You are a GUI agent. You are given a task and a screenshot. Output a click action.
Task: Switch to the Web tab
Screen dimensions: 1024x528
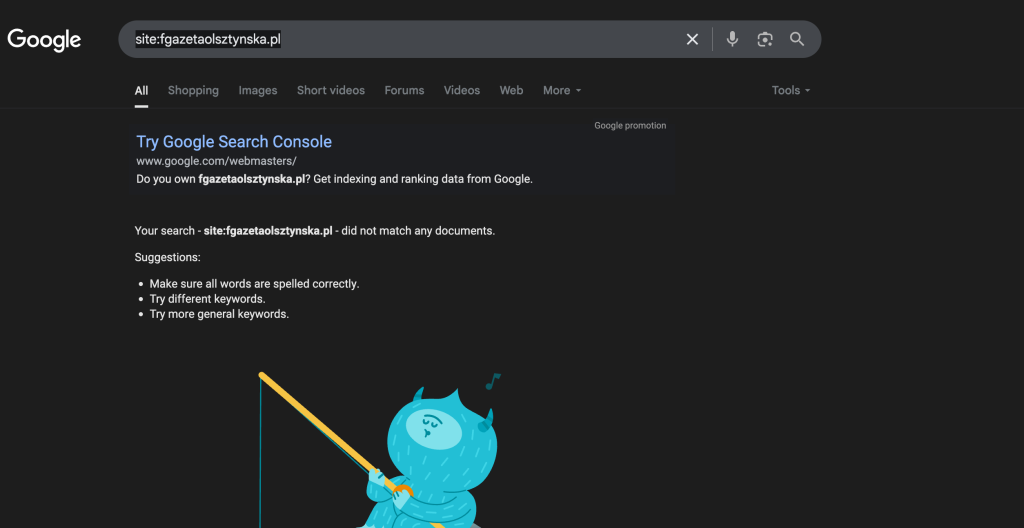(511, 90)
